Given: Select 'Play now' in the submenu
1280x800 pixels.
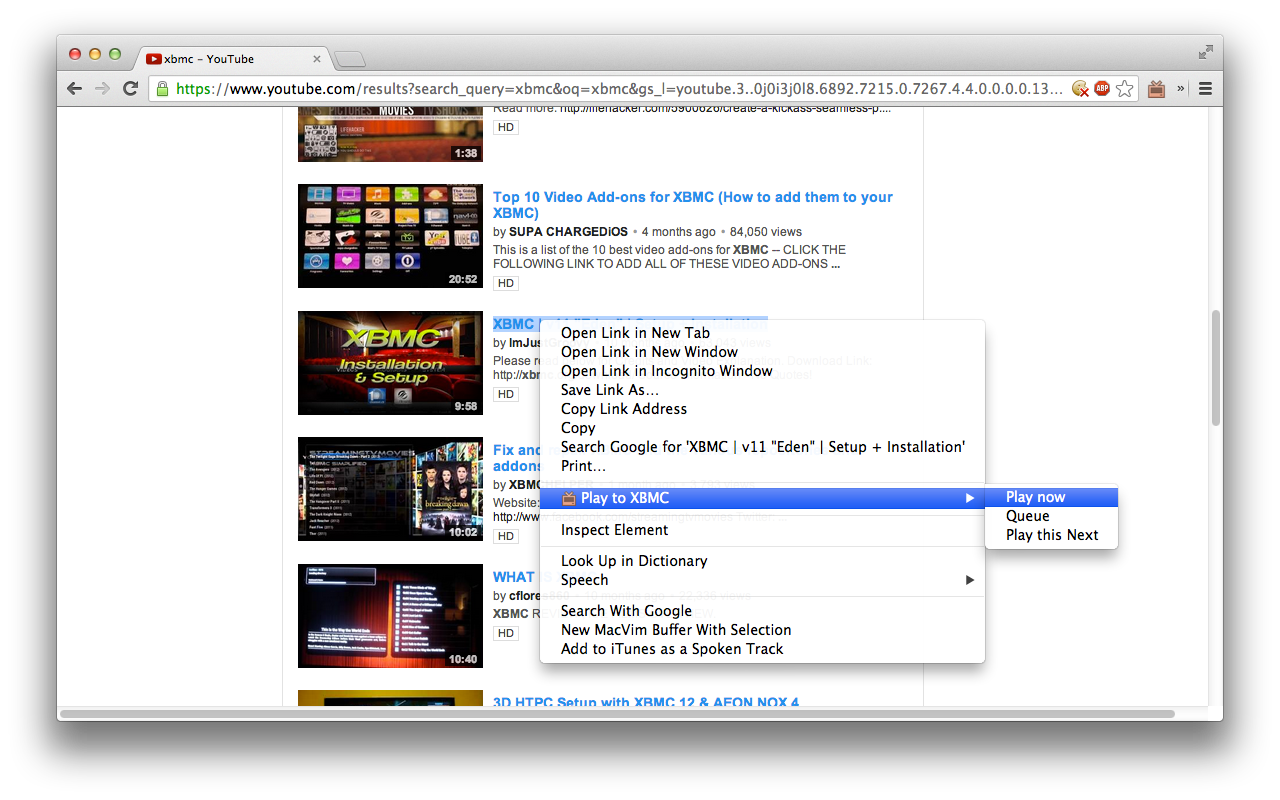Looking at the screenshot, I should tap(1051, 497).
